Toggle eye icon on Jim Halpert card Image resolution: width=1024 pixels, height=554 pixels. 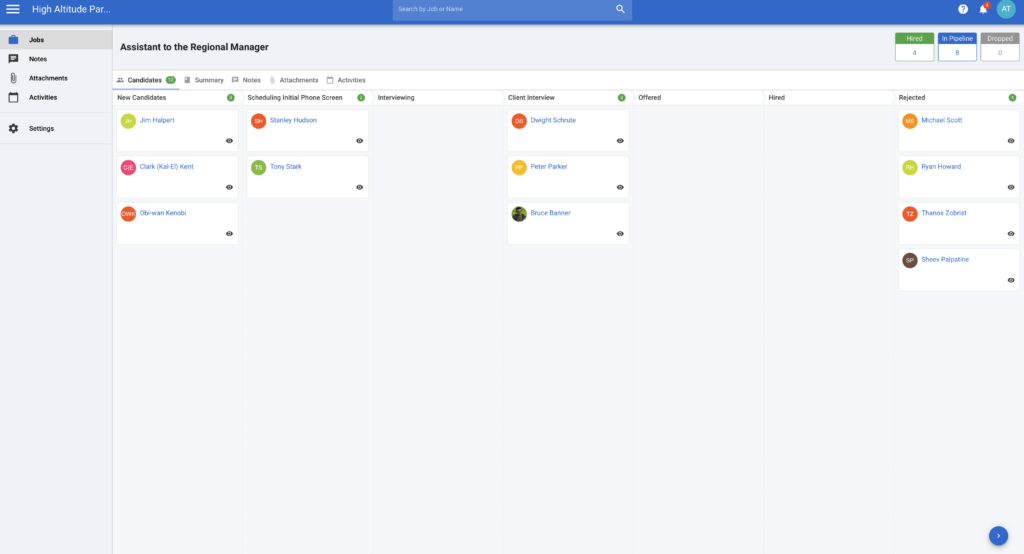tap(229, 141)
